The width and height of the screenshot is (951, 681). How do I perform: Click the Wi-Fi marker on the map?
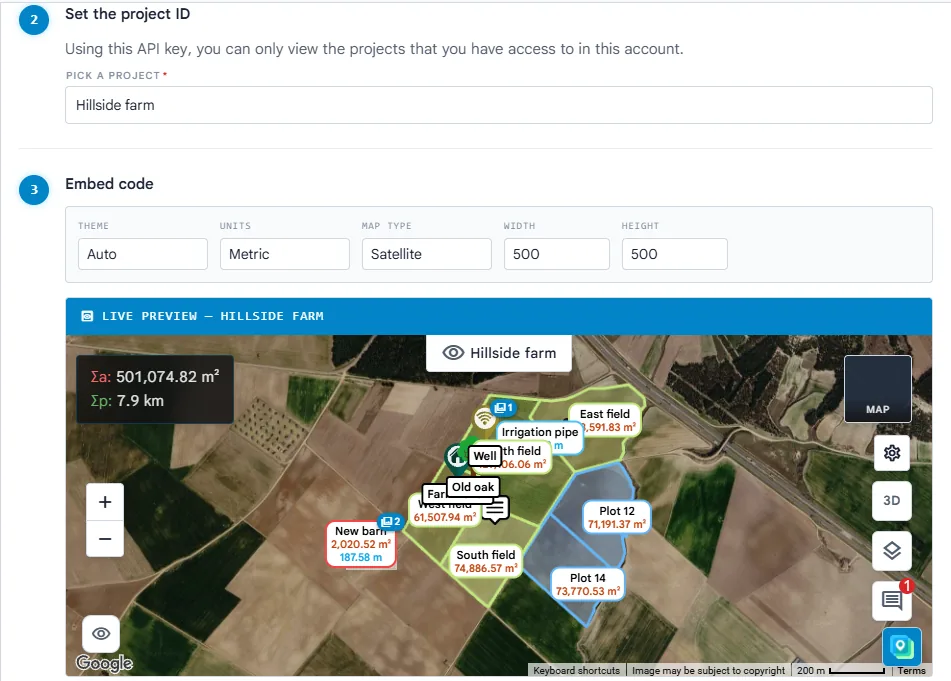point(484,418)
